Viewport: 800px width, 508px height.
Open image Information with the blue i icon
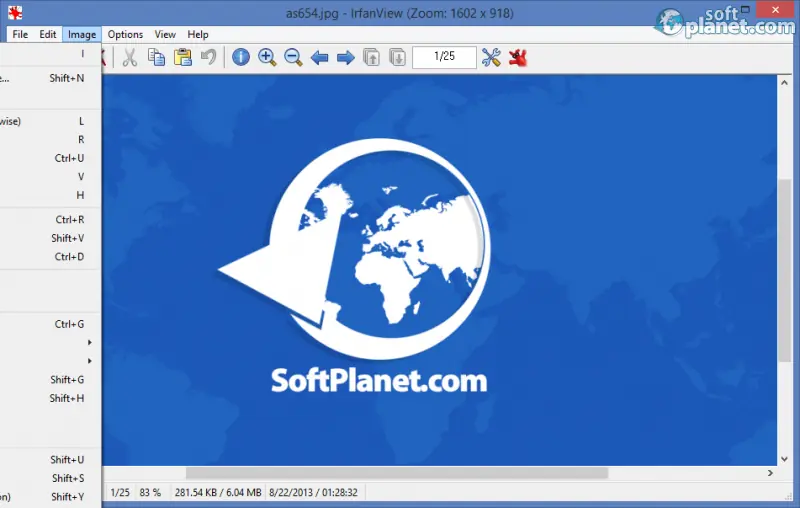(241, 57)
